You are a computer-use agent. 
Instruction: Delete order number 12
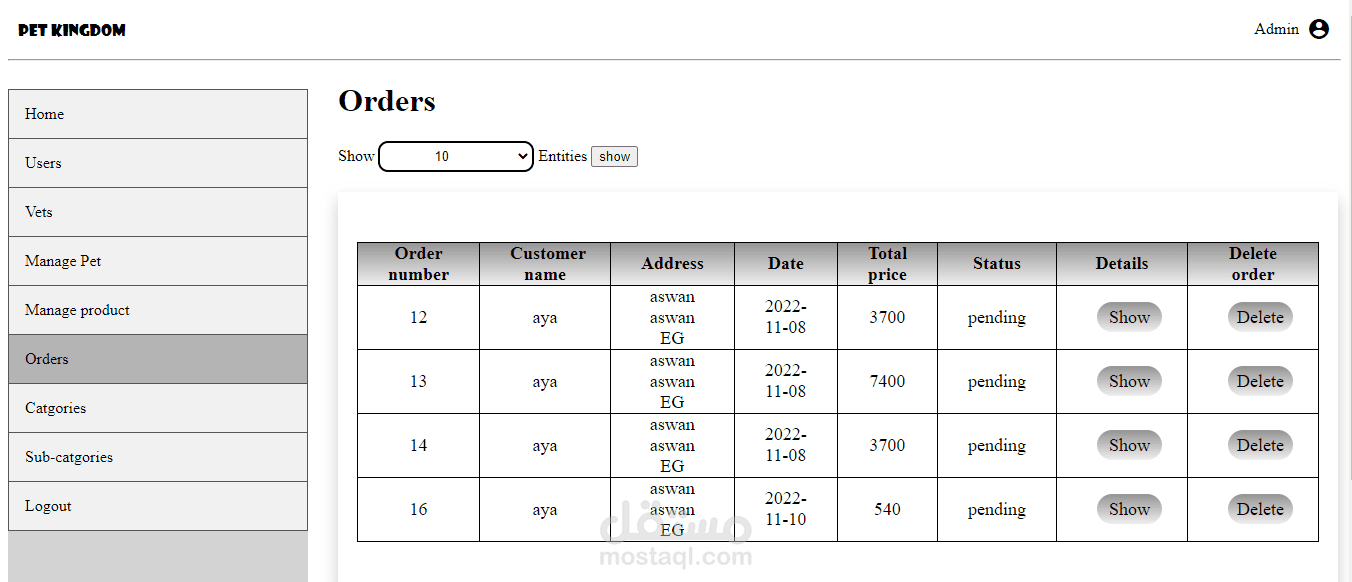click(x=1260, y=317)
